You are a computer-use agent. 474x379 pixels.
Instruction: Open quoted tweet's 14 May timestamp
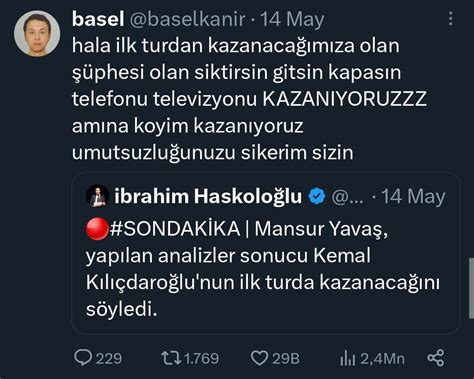coord(413,196)
